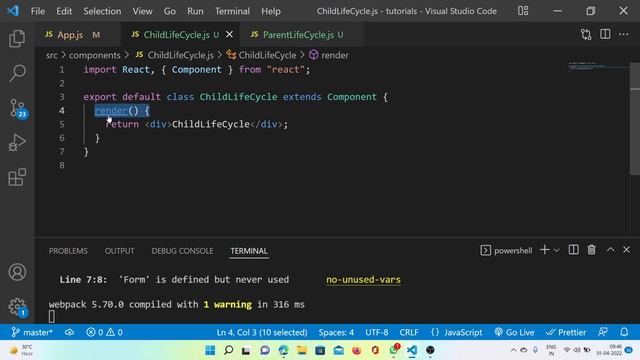This screenshot has height=360, width=640.
Task: Open the Explorer view in activity bar
Action: (x=17, y=39)
